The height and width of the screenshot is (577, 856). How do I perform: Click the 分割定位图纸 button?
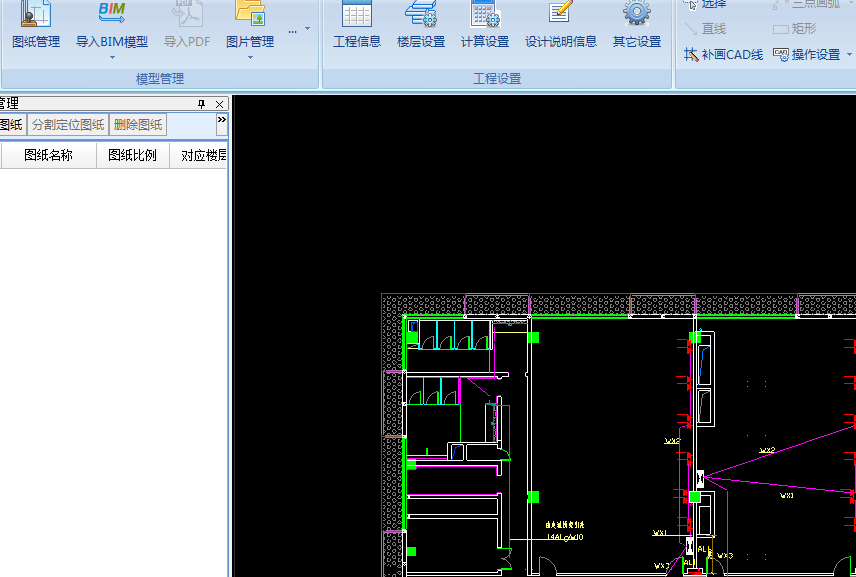68,124
